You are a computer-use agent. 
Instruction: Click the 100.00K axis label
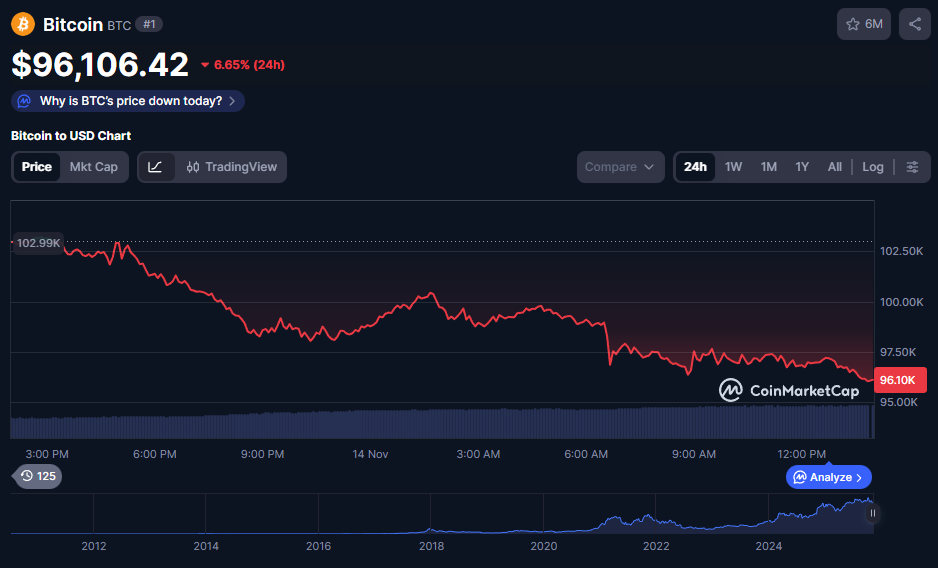tap(901, 302)
